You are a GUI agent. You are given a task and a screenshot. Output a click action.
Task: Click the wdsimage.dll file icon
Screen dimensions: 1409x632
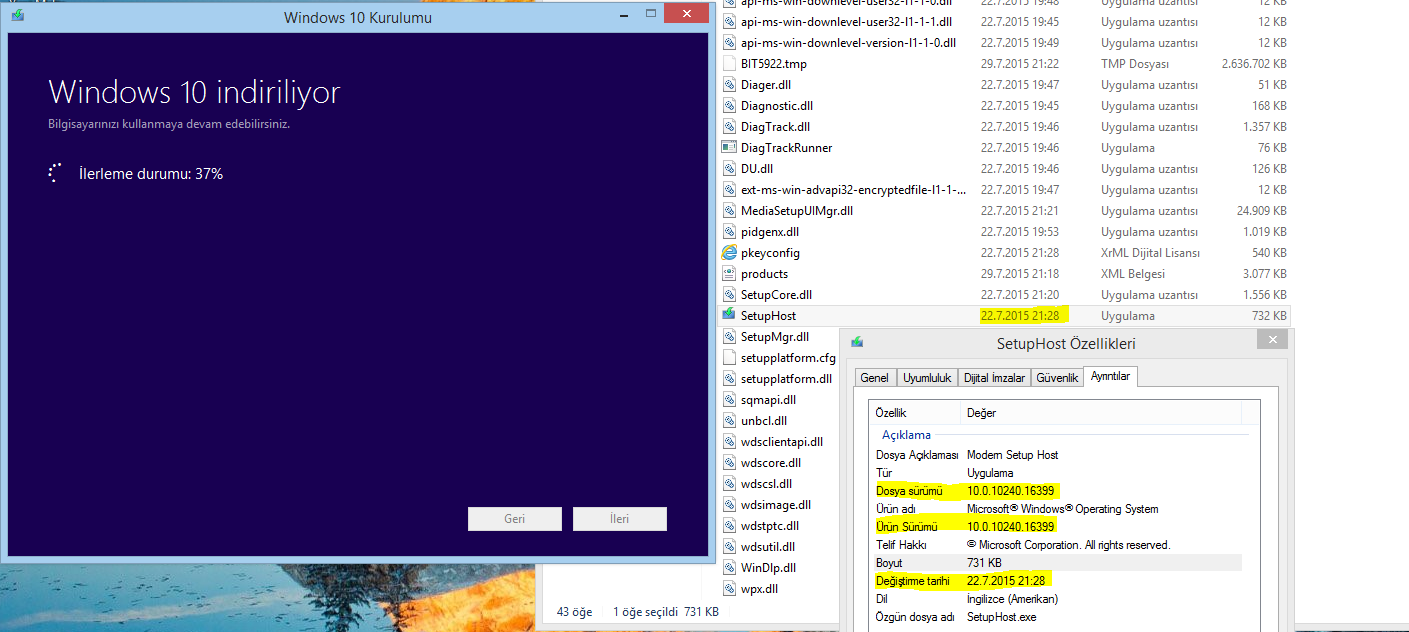(729, 504)
